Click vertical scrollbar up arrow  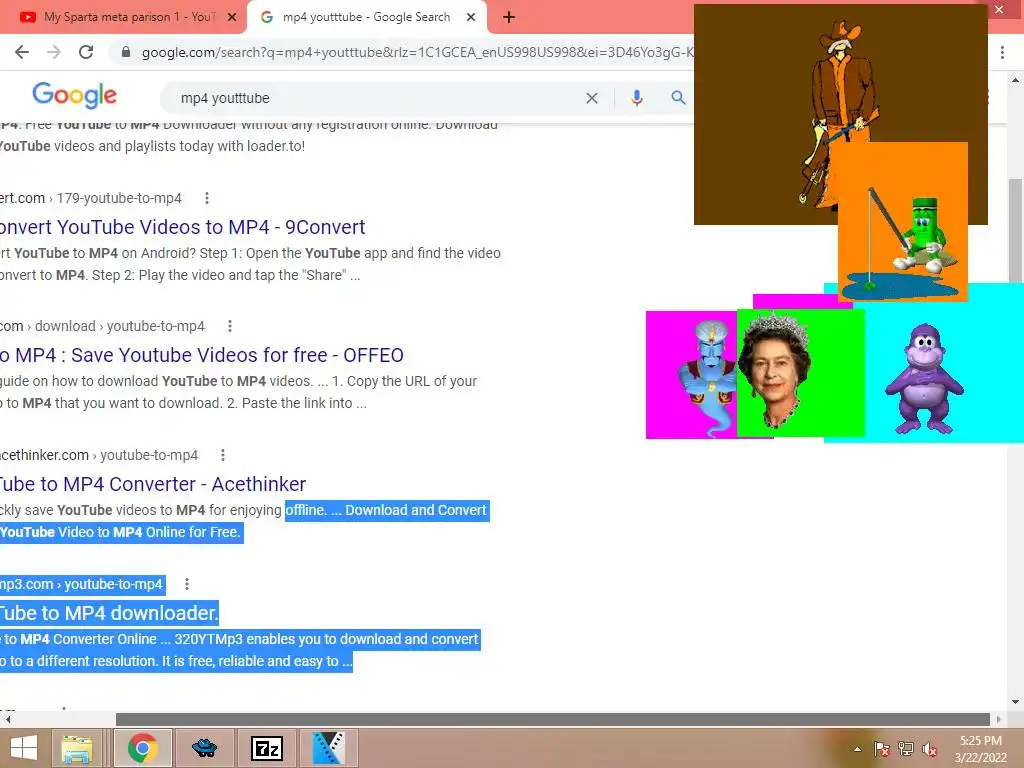click(x=1016, y=80)
